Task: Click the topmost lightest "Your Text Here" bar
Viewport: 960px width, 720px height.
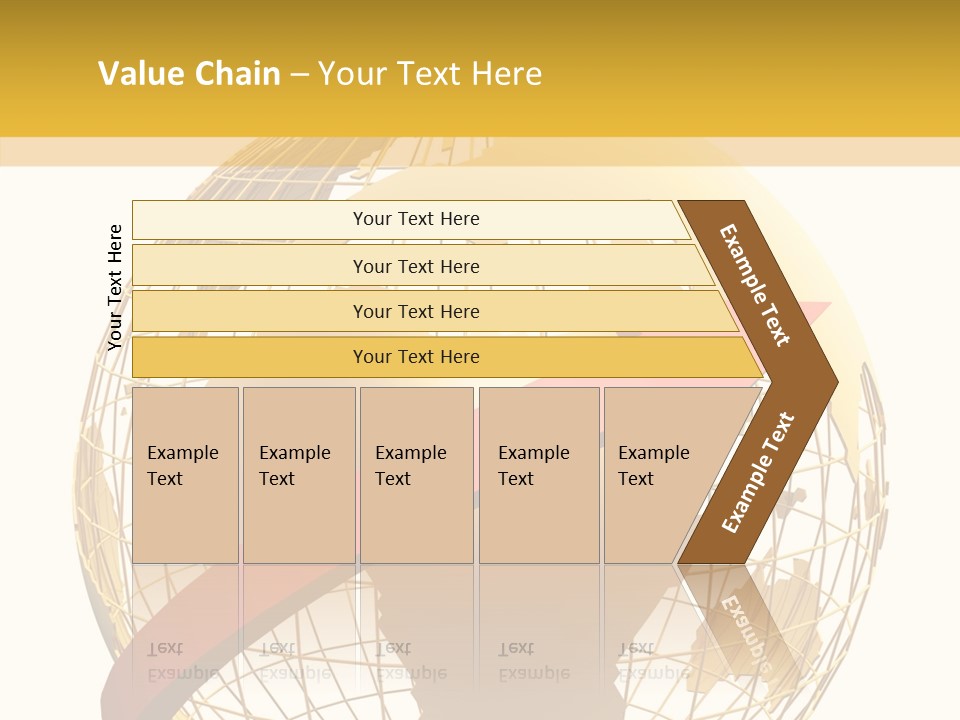Action: click(x=415, y=219)
